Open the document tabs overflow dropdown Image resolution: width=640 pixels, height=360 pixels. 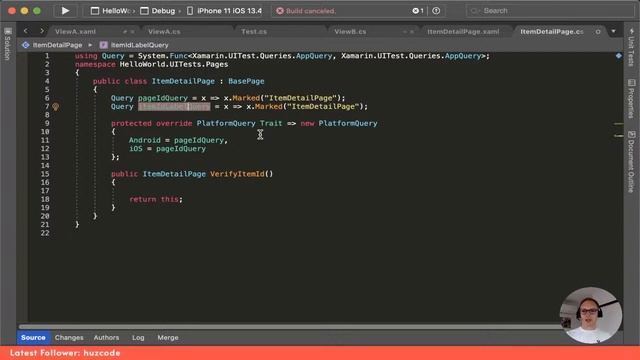pyautogui.click(x=613, y=31)
